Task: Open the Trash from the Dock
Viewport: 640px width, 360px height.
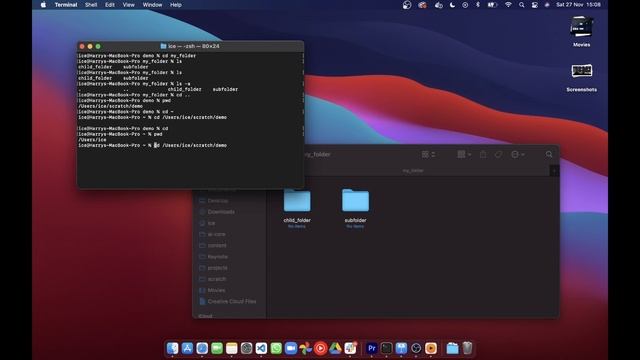Action: click(467, 348)
